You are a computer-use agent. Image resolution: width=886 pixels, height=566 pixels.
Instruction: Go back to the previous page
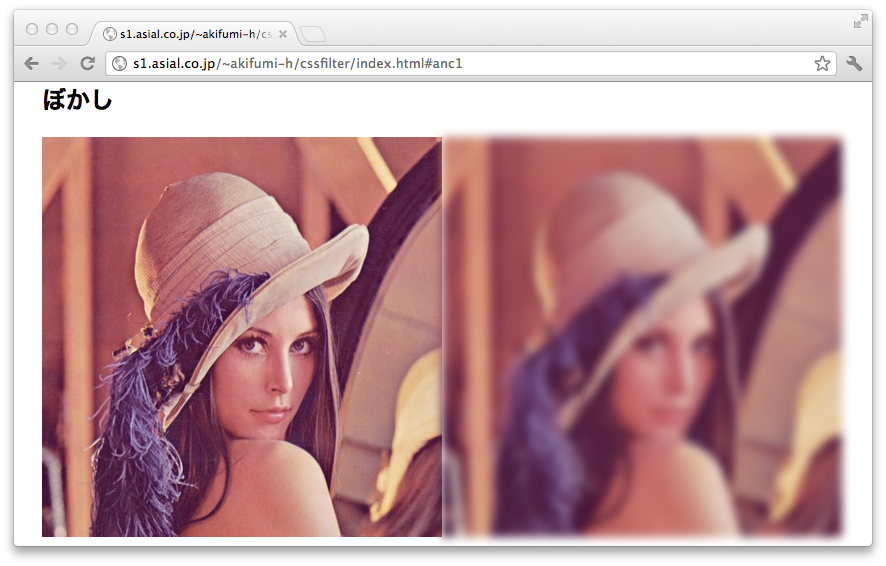coord(32,63)
